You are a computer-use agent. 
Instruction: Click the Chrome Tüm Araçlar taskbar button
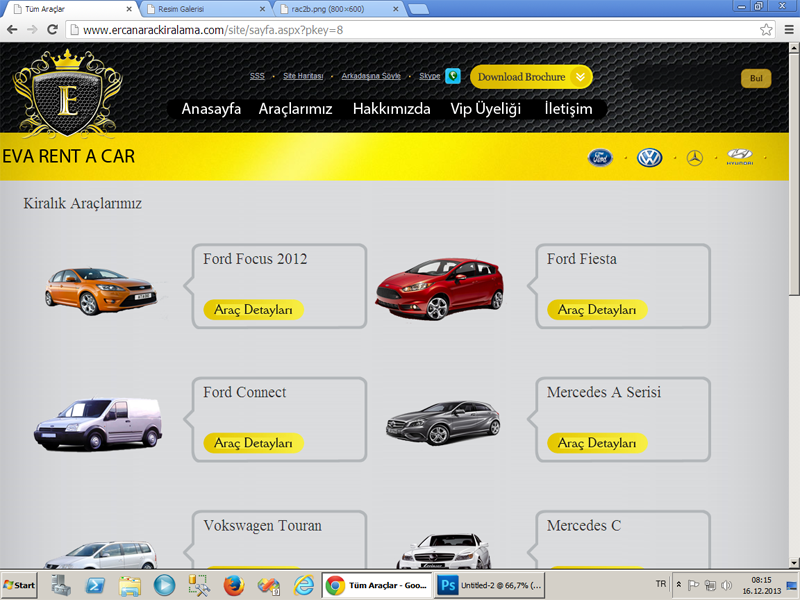tap(377, 585)
